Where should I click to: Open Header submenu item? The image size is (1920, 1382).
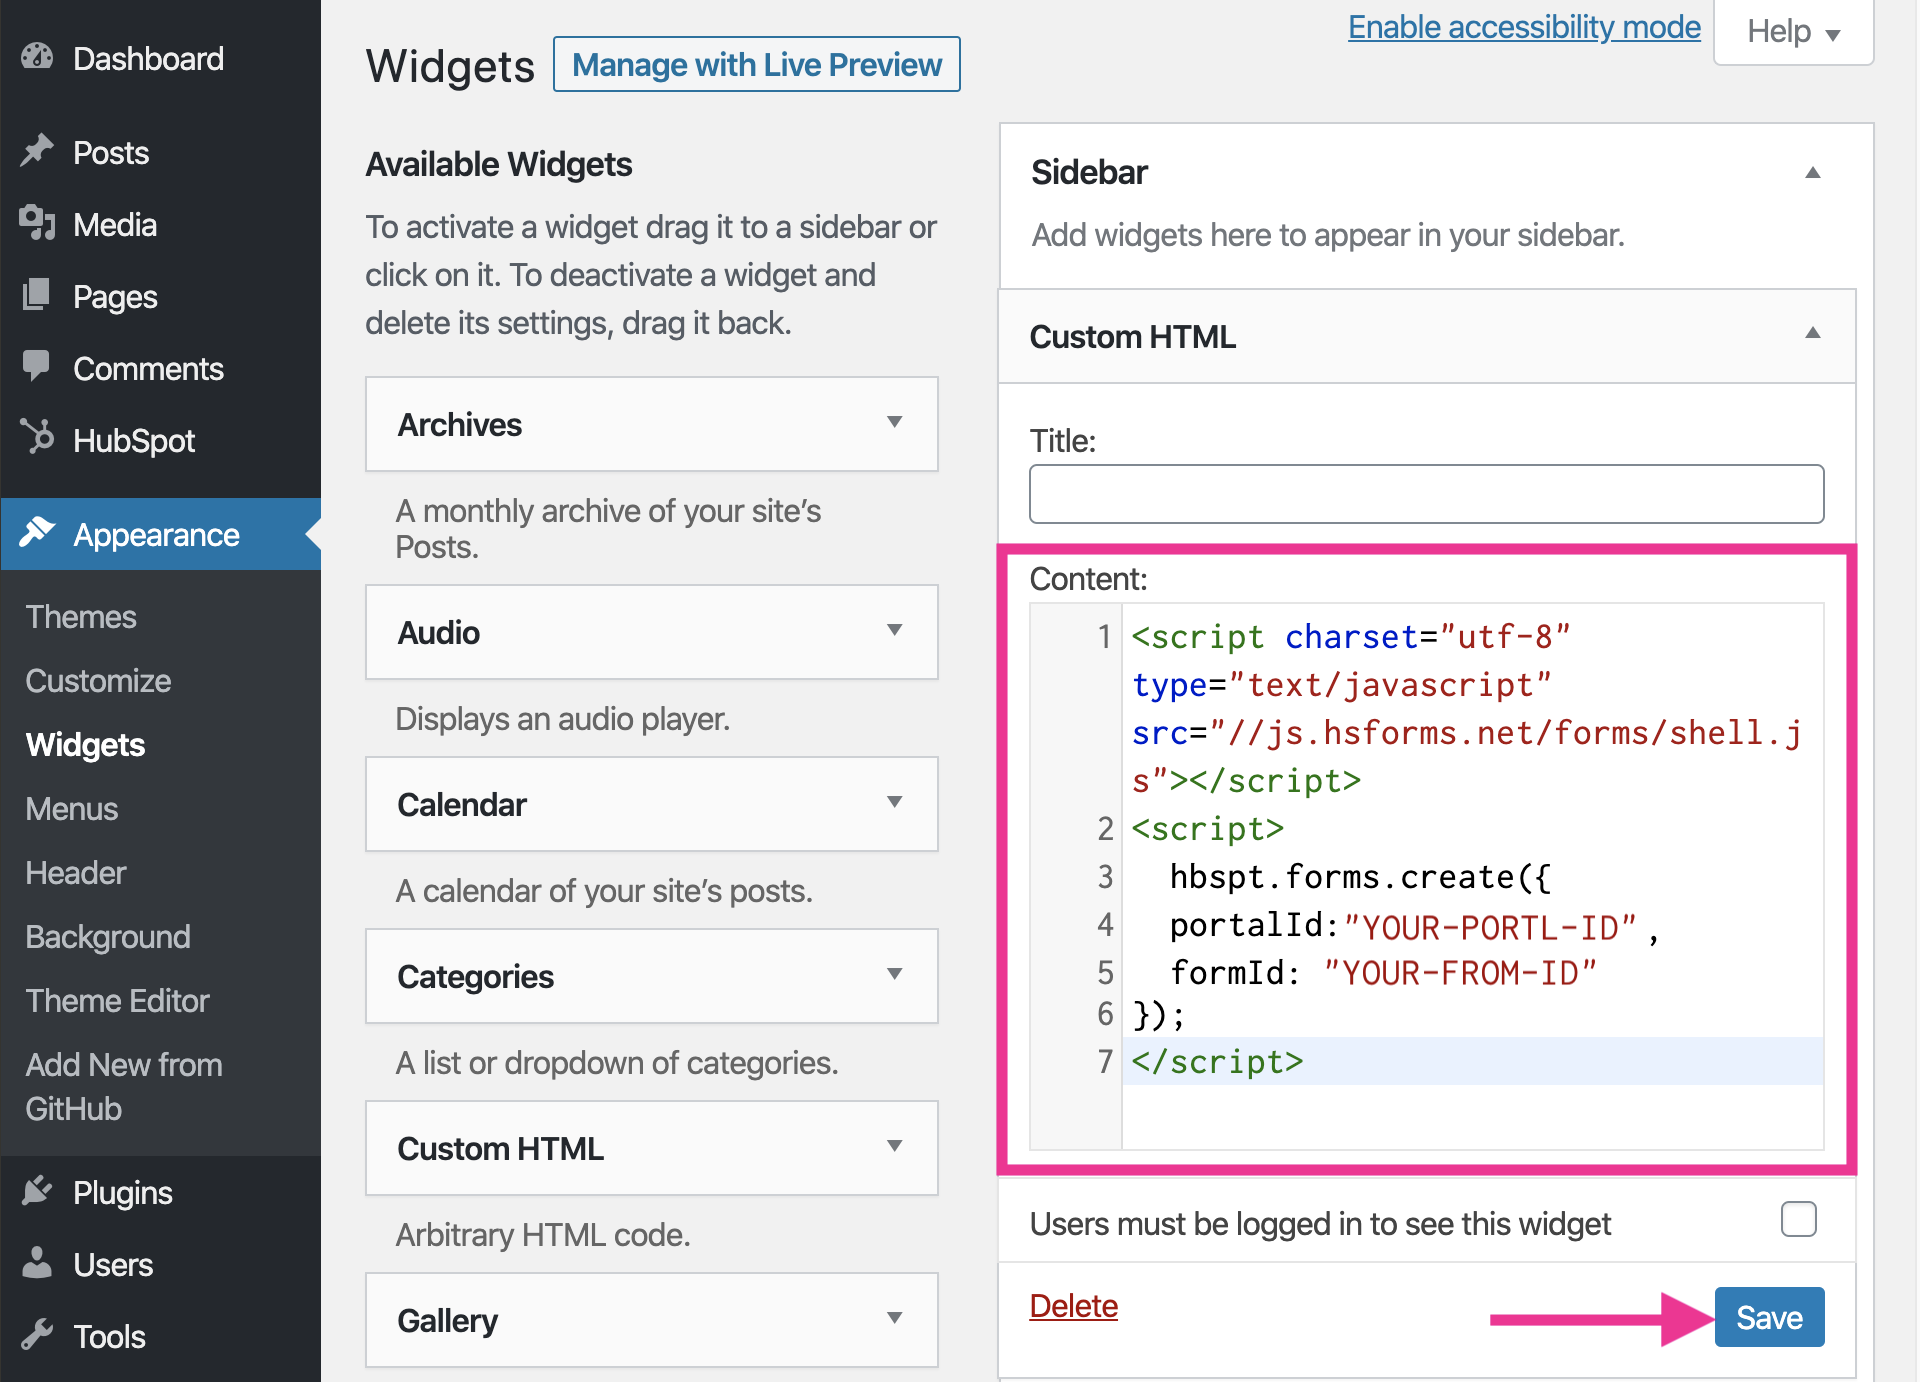coord(76,873)
